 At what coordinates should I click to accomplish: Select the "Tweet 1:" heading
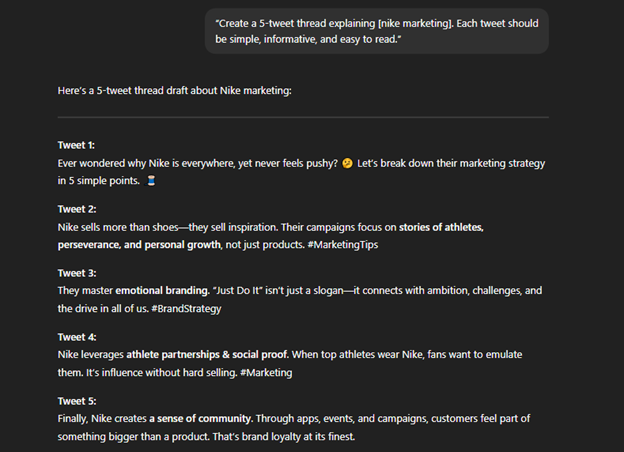(76, 145)
